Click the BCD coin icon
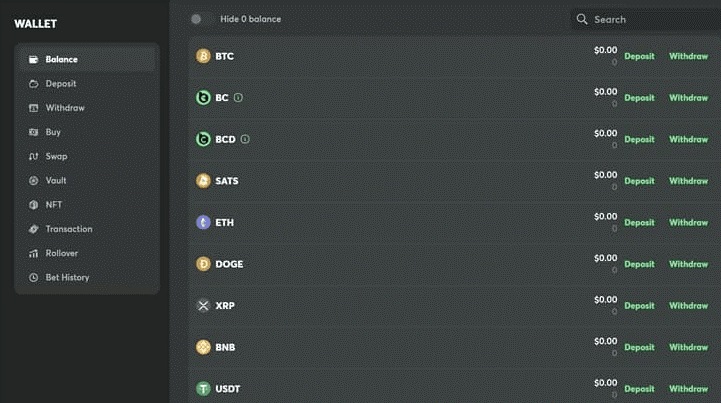The width and height of the screenshot is (721, 403). 203,139
